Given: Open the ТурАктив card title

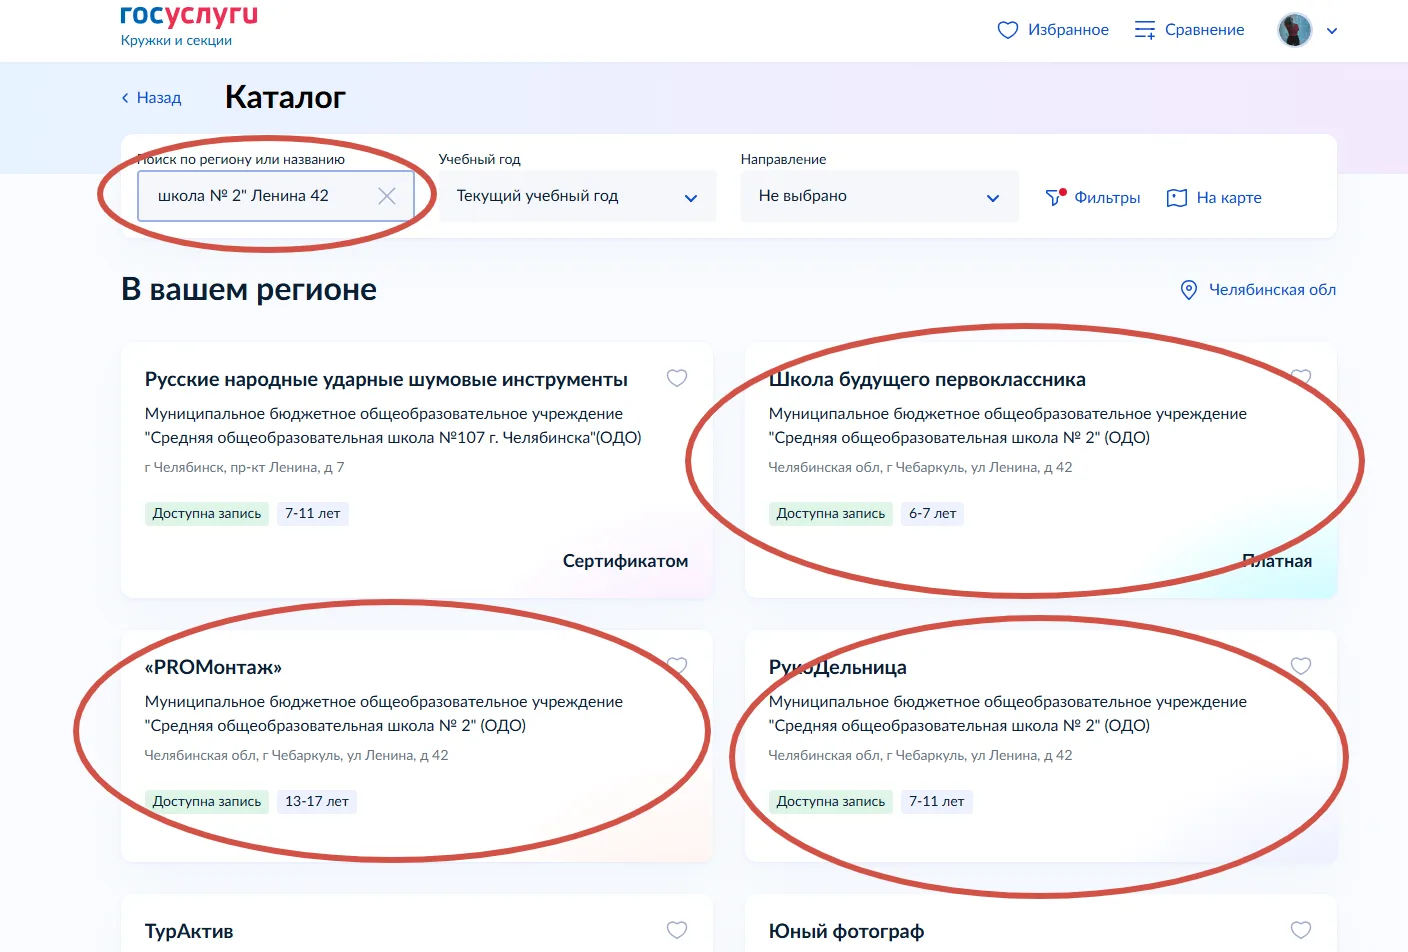Looking at the screenshot, I should 189,931.
